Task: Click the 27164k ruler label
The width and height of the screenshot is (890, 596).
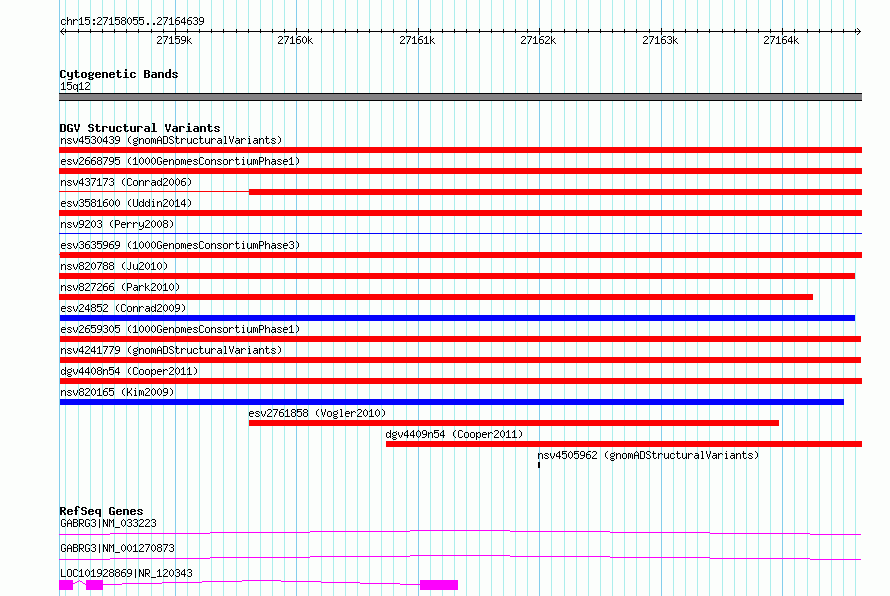Action: 781,40
